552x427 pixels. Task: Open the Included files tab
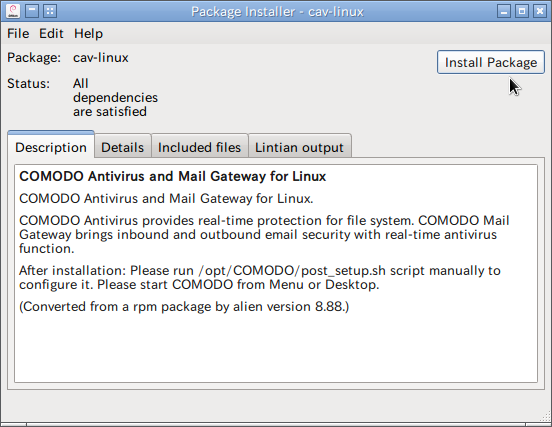tap(199, 147)
